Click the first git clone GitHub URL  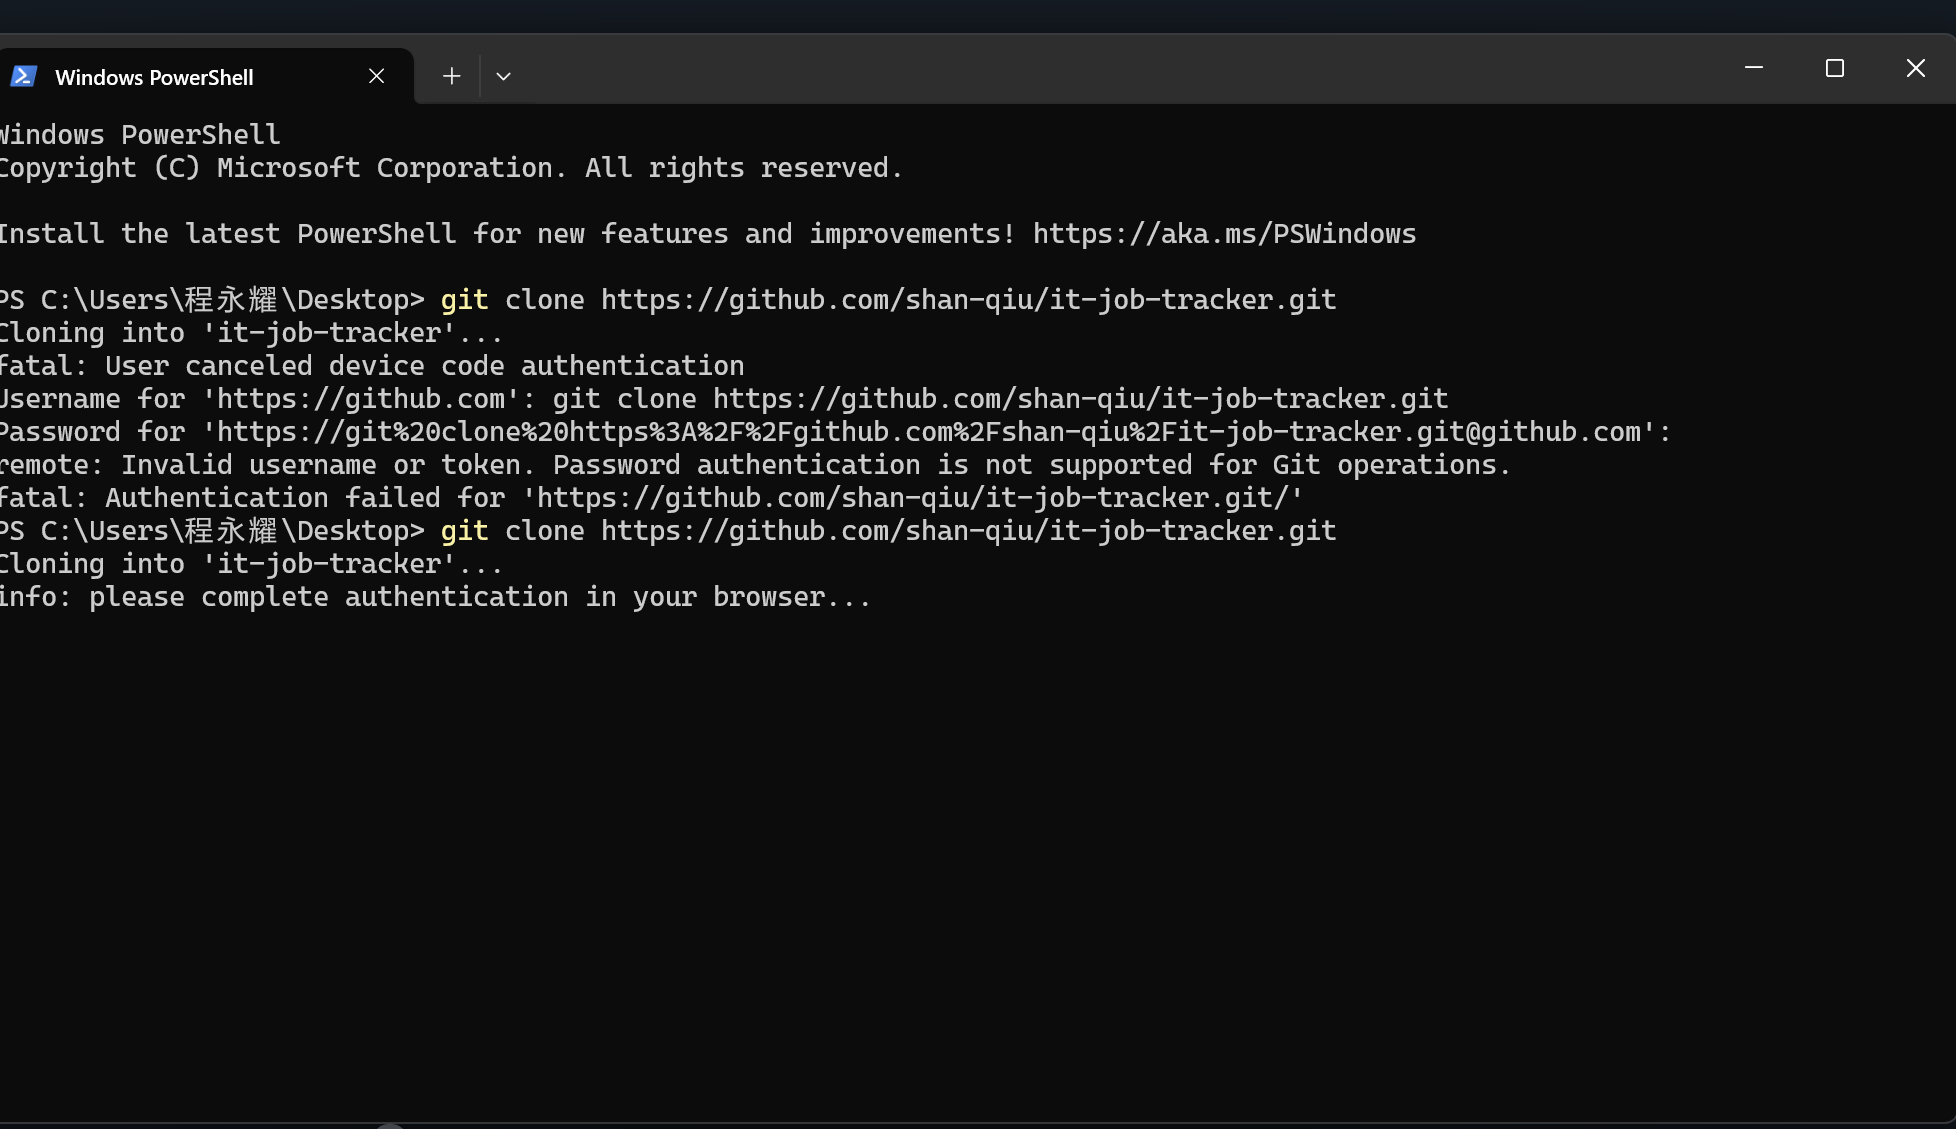click(x=967, y=300)
